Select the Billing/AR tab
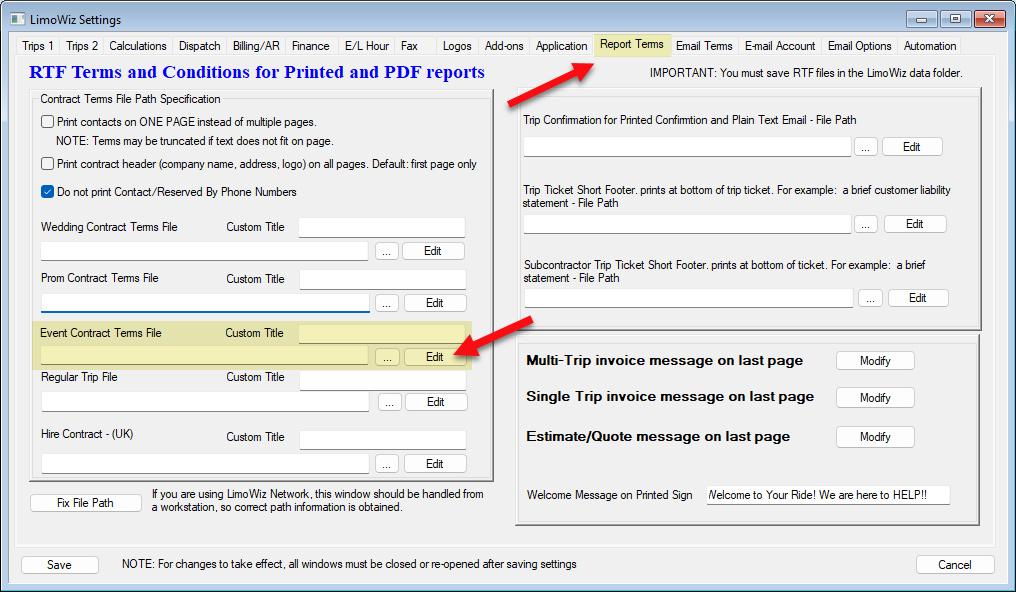1016x592 pixels. tap(256, 46)
